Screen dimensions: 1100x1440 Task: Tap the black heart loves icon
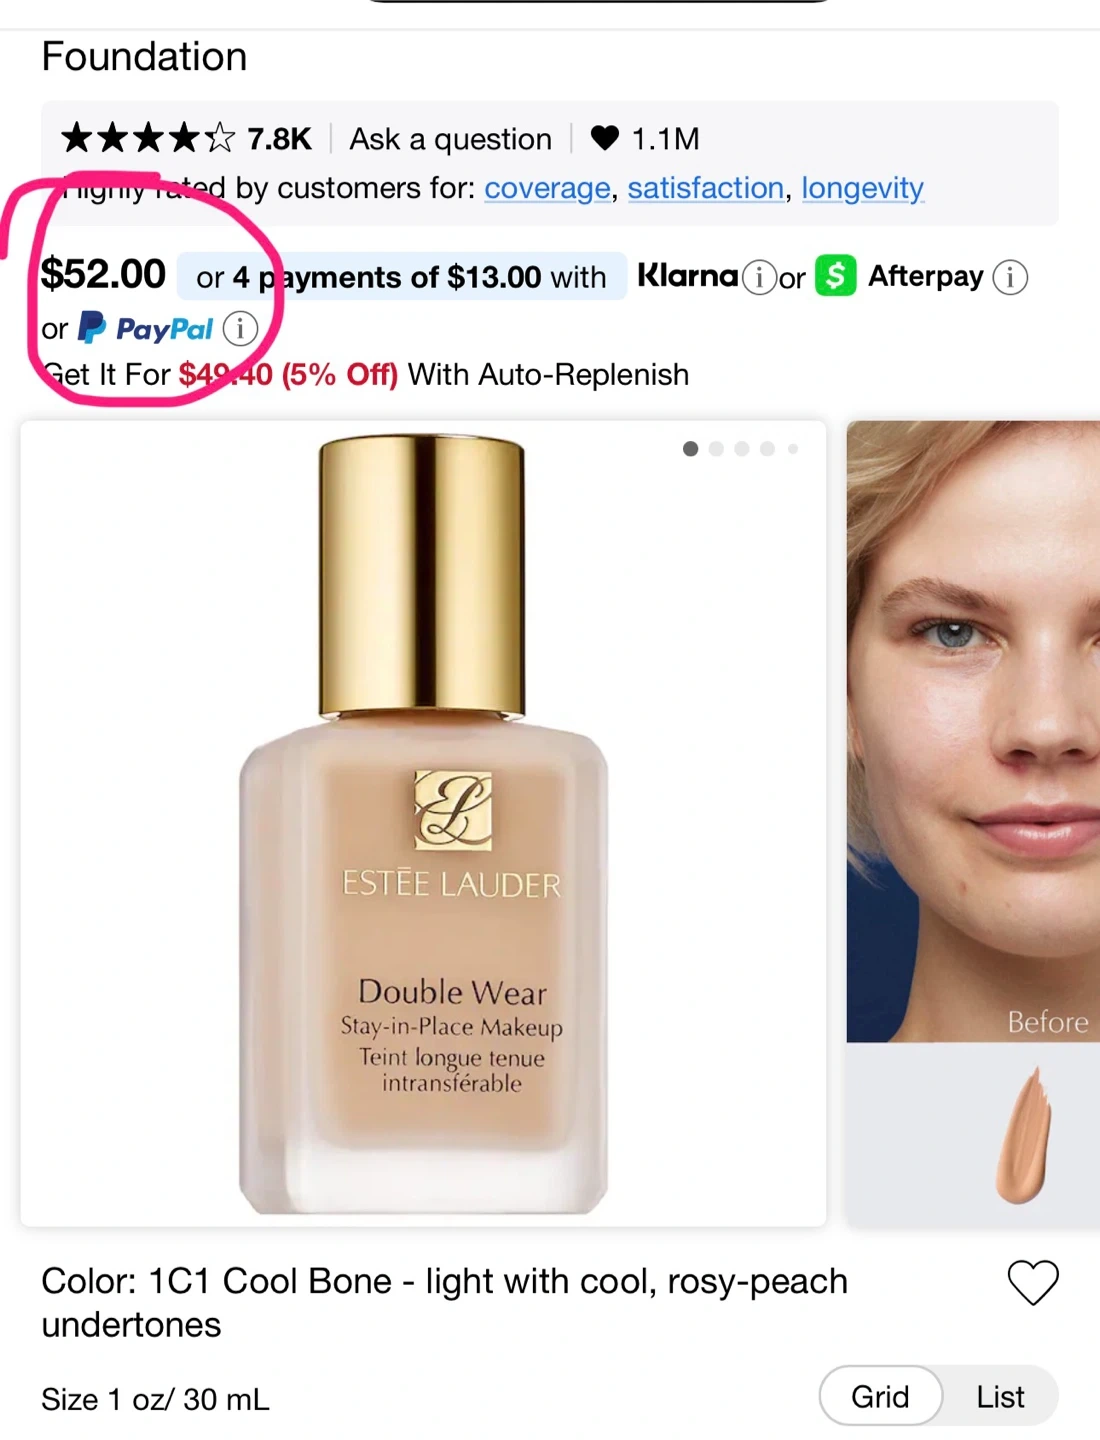[x=605, y=138]
